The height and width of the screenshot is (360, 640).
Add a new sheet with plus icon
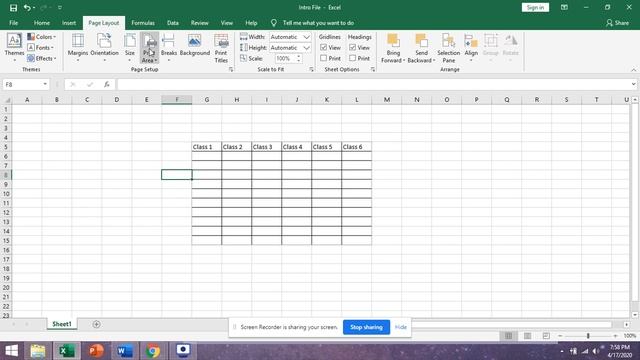point(96,324)
